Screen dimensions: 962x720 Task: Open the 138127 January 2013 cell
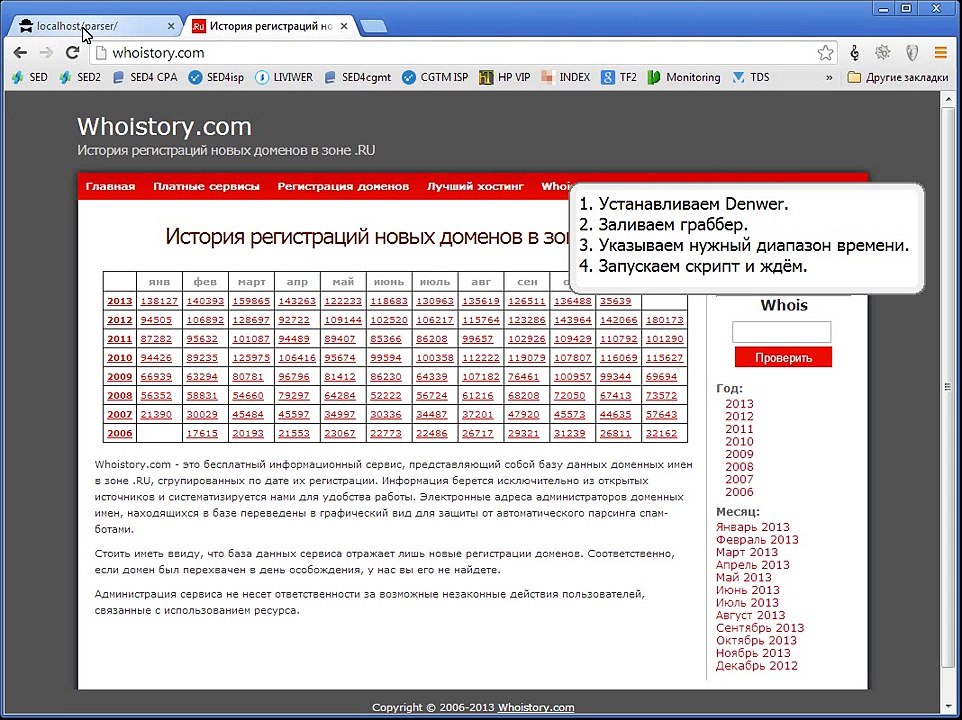pyautogui.click(x=159, y=301)
